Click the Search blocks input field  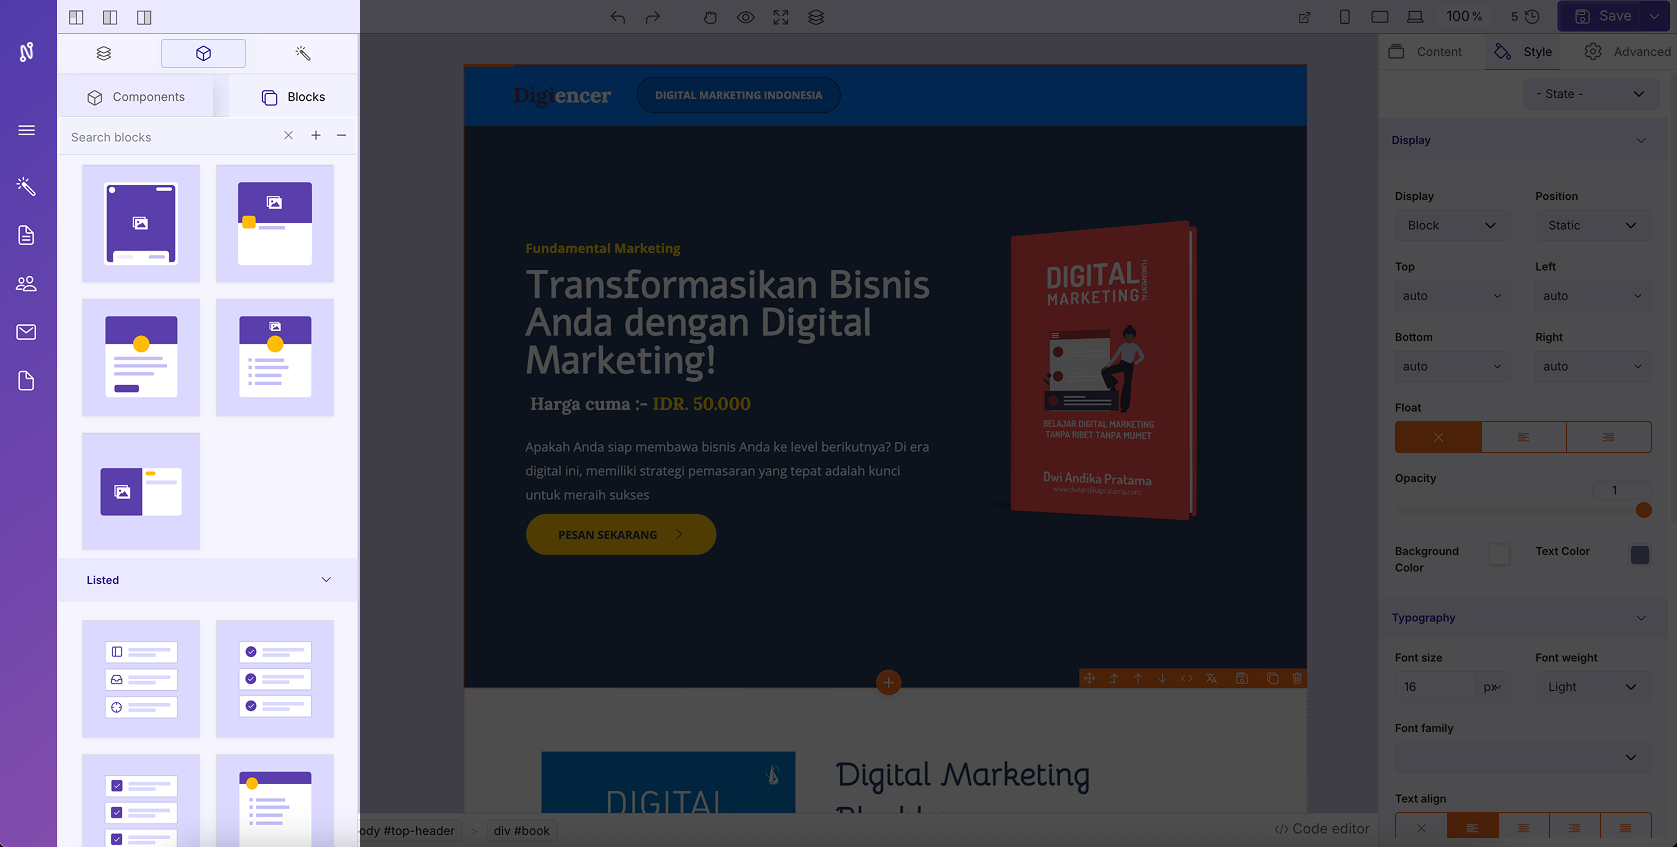tap(170, 137)
